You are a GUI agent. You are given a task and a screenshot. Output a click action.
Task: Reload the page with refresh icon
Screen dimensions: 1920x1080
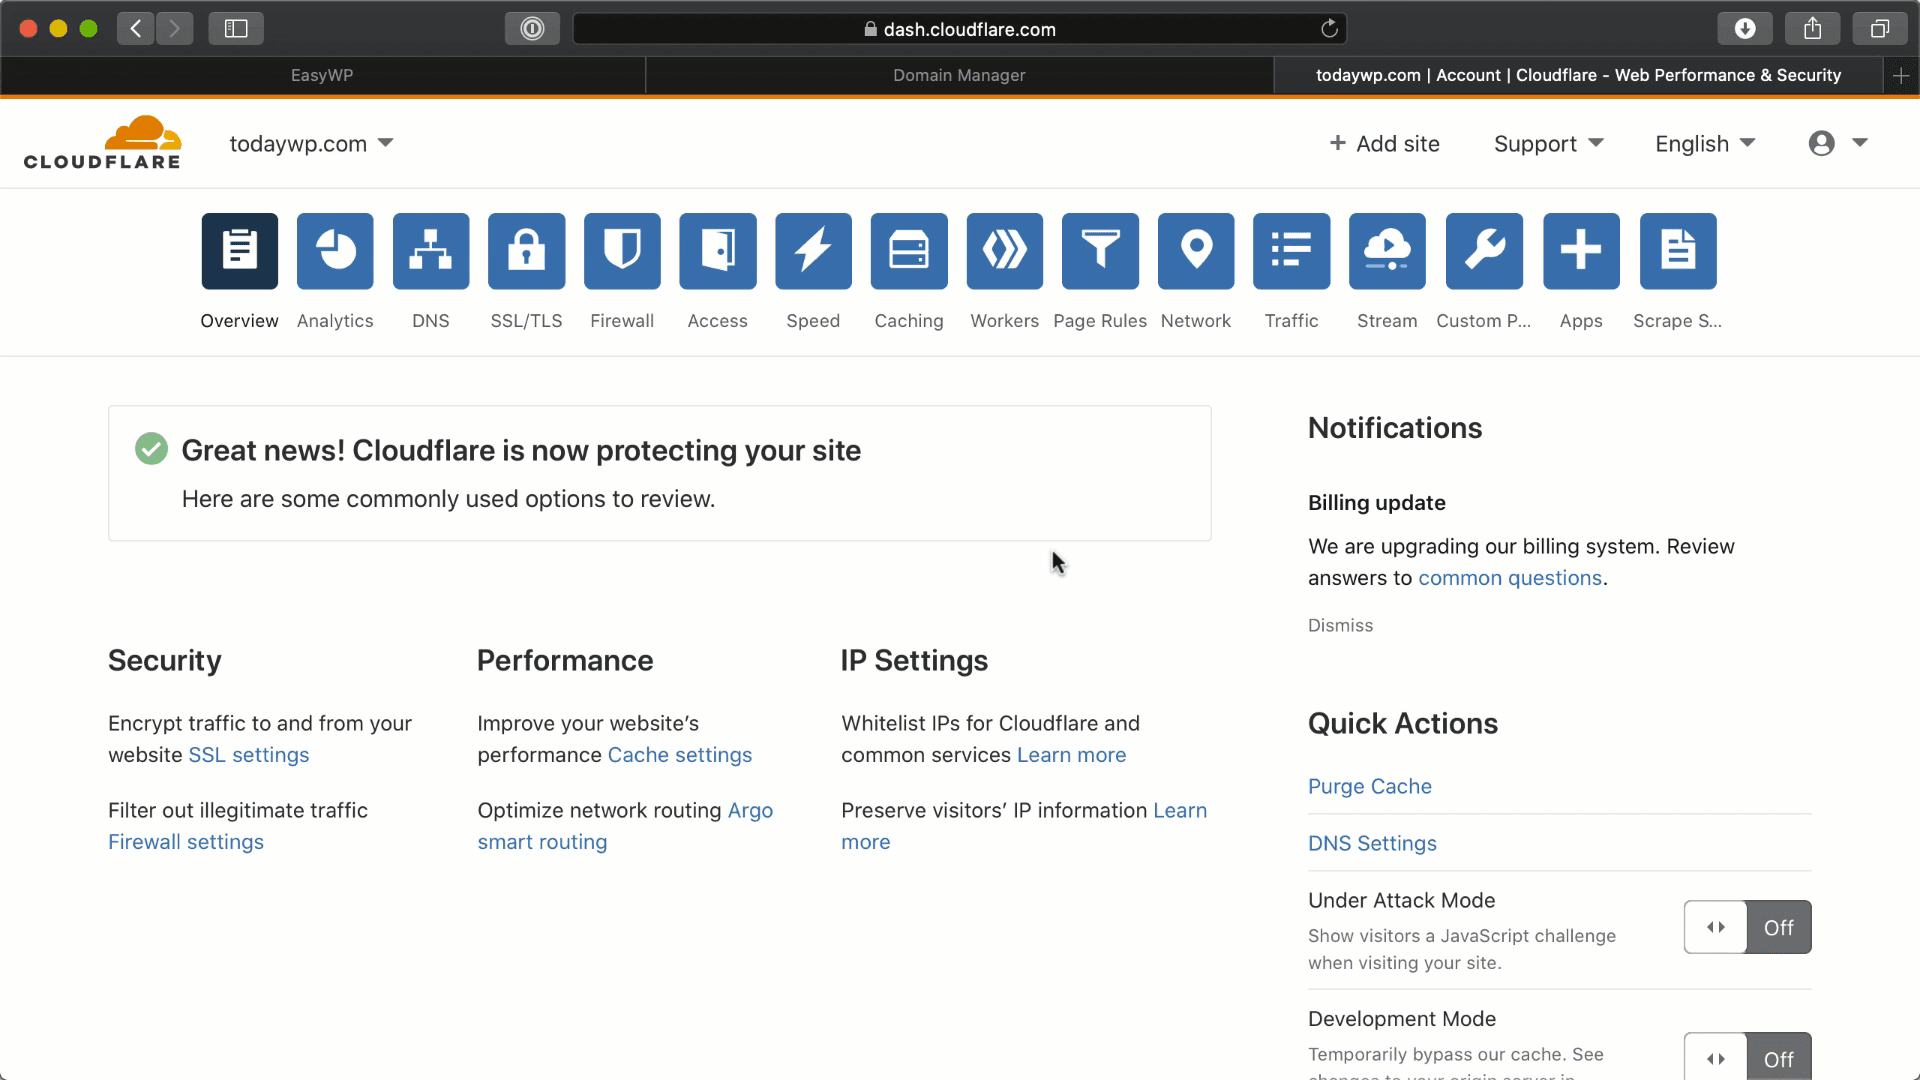1329,29
